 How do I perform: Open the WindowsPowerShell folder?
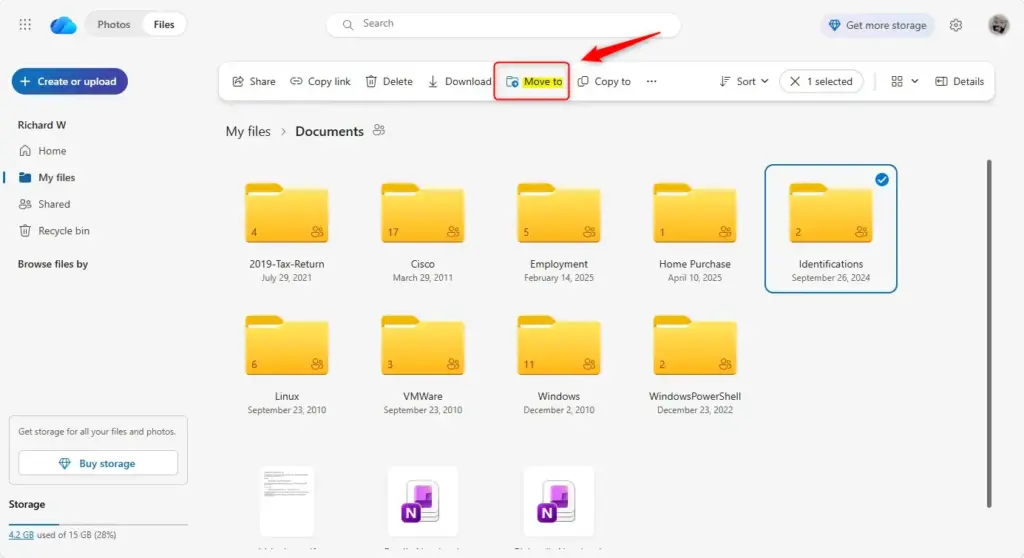694,346
